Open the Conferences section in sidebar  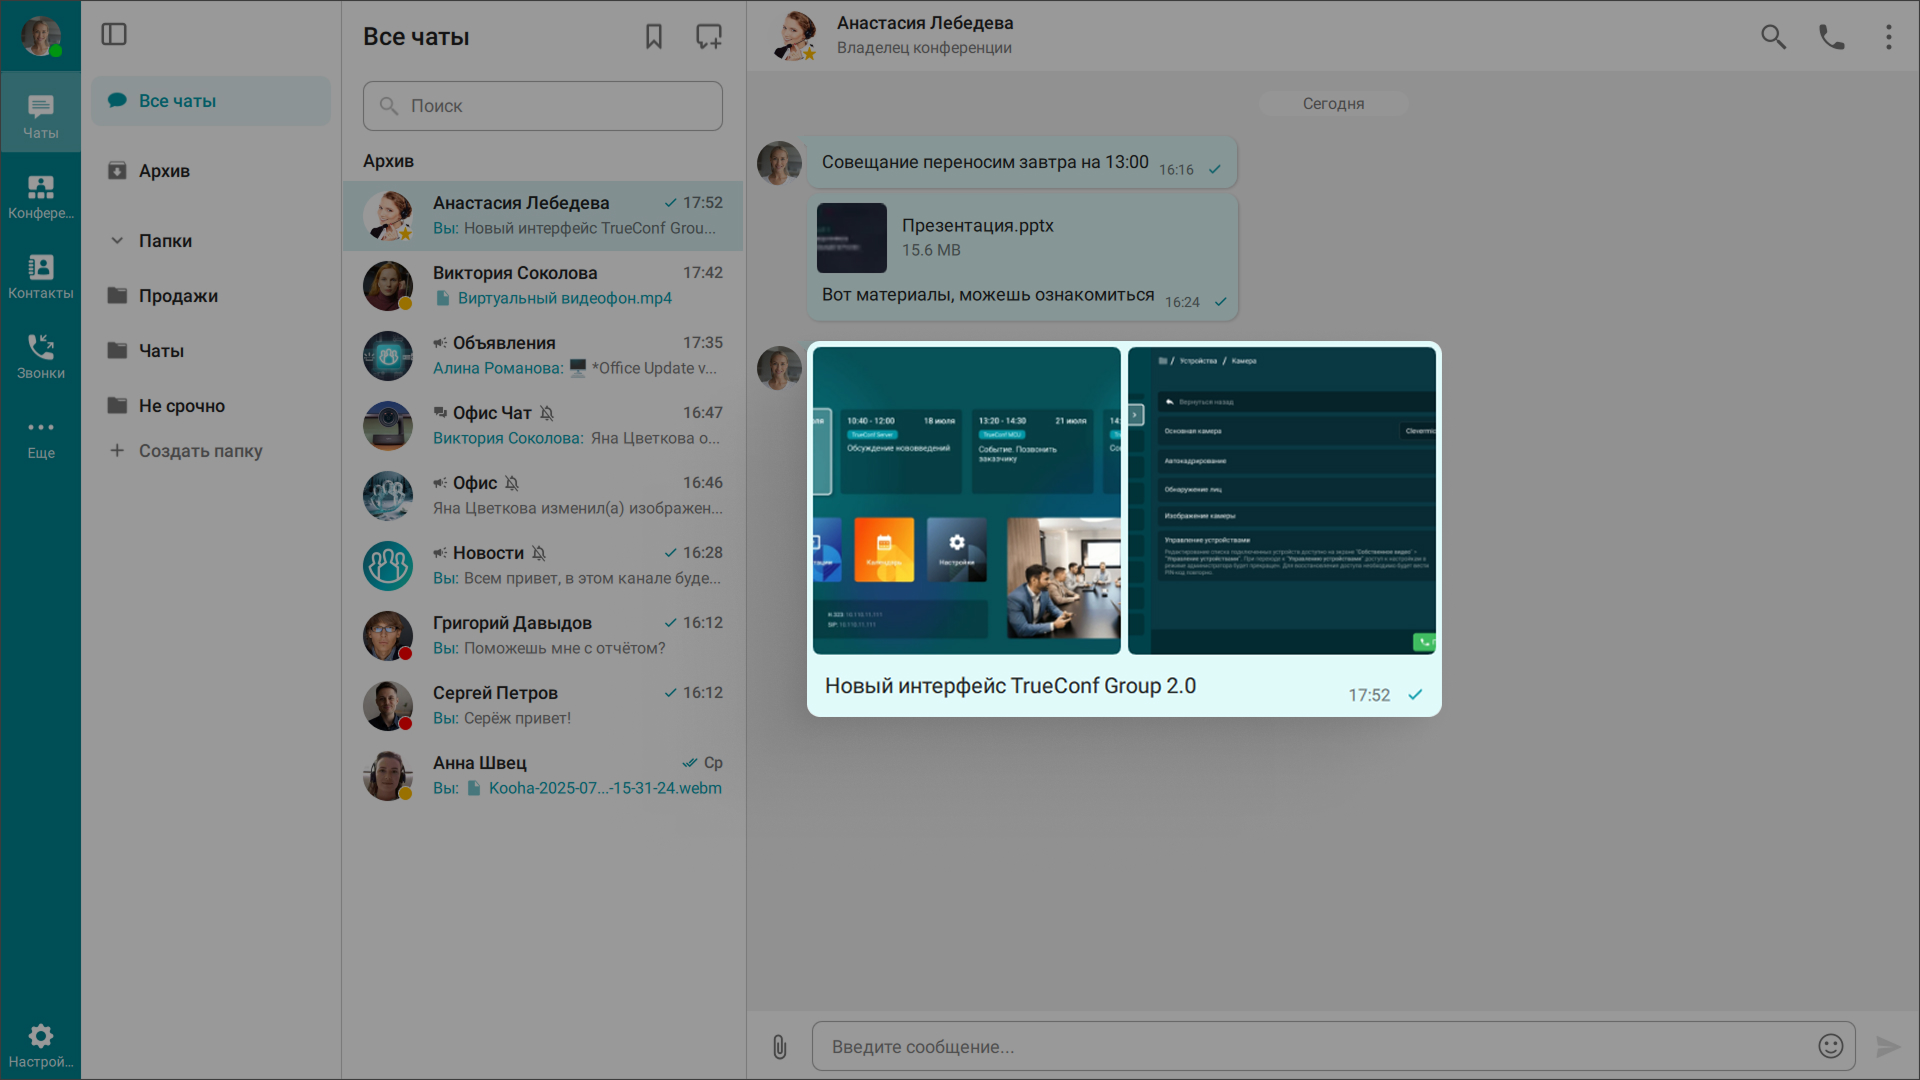coord(40,196)
